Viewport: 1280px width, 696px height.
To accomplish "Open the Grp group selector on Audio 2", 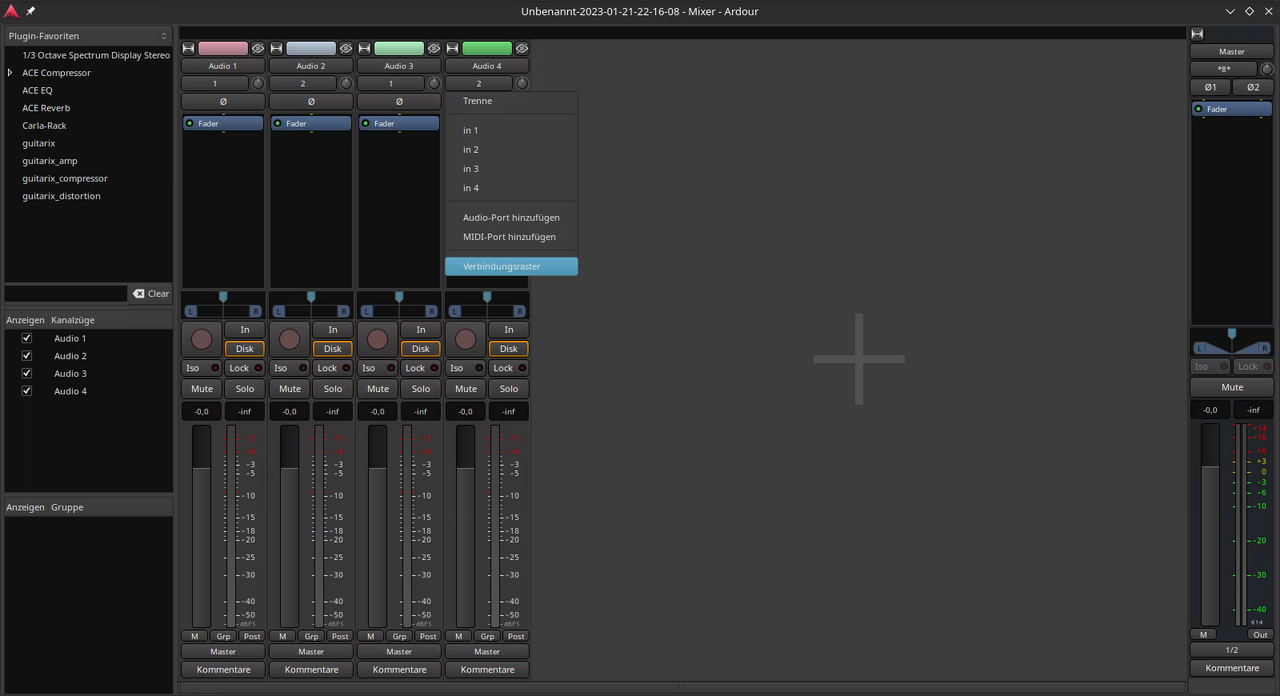I will click(311, 636).
